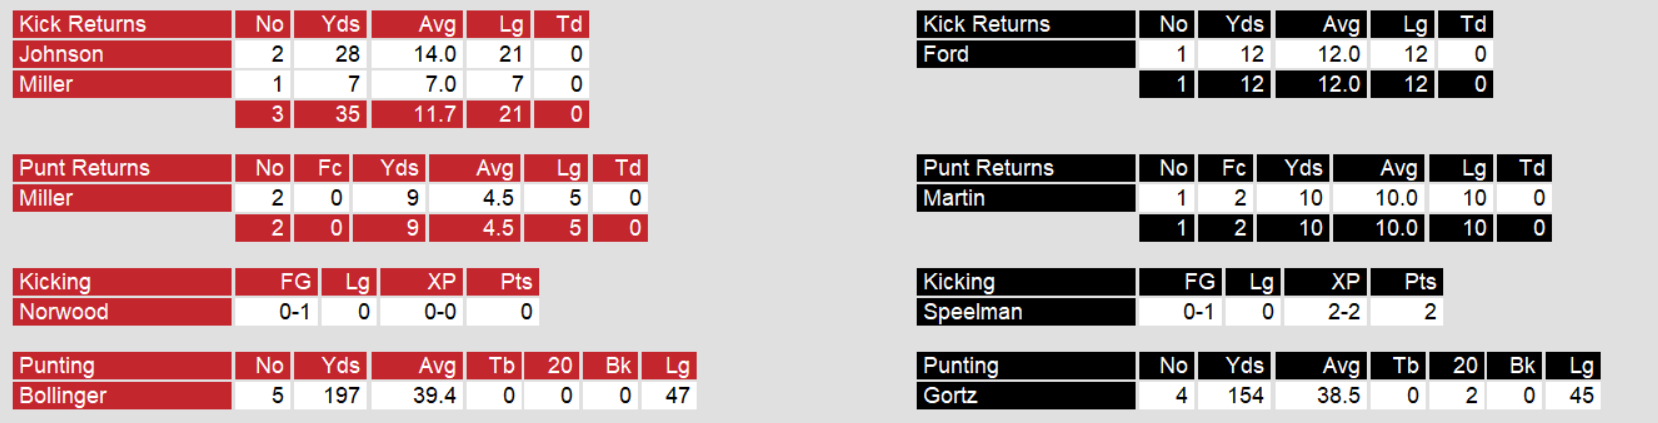Select Martin in the black Punt Returns table

tap(954, 198)
